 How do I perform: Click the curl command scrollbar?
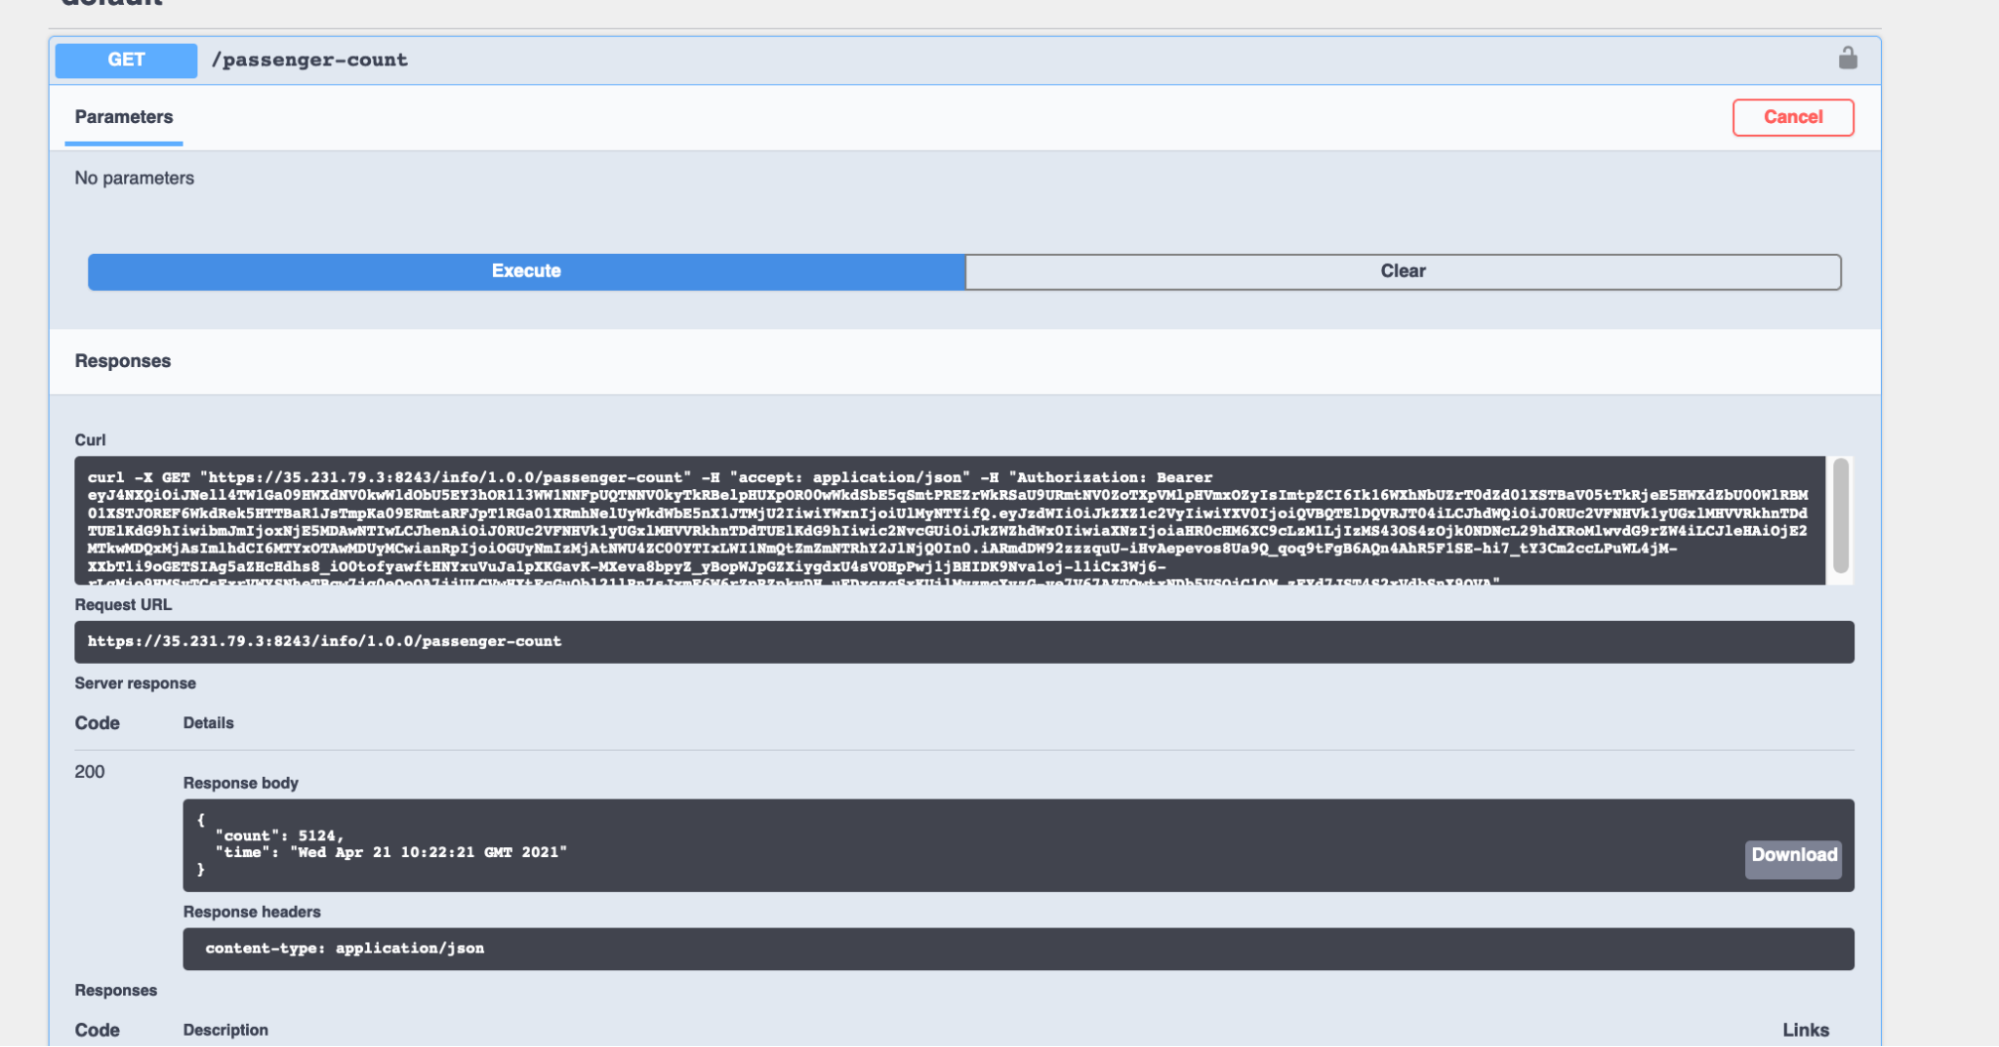coord(1840,517)
